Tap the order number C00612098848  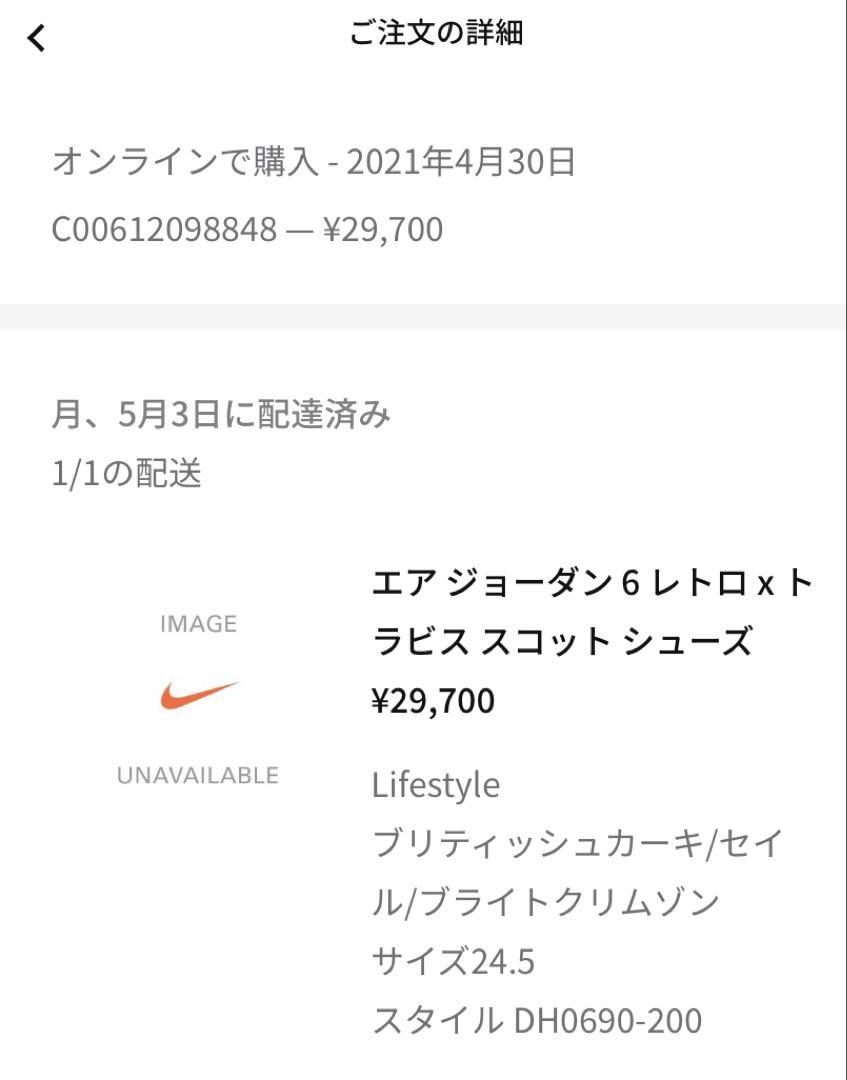click(x=164, y=229)
